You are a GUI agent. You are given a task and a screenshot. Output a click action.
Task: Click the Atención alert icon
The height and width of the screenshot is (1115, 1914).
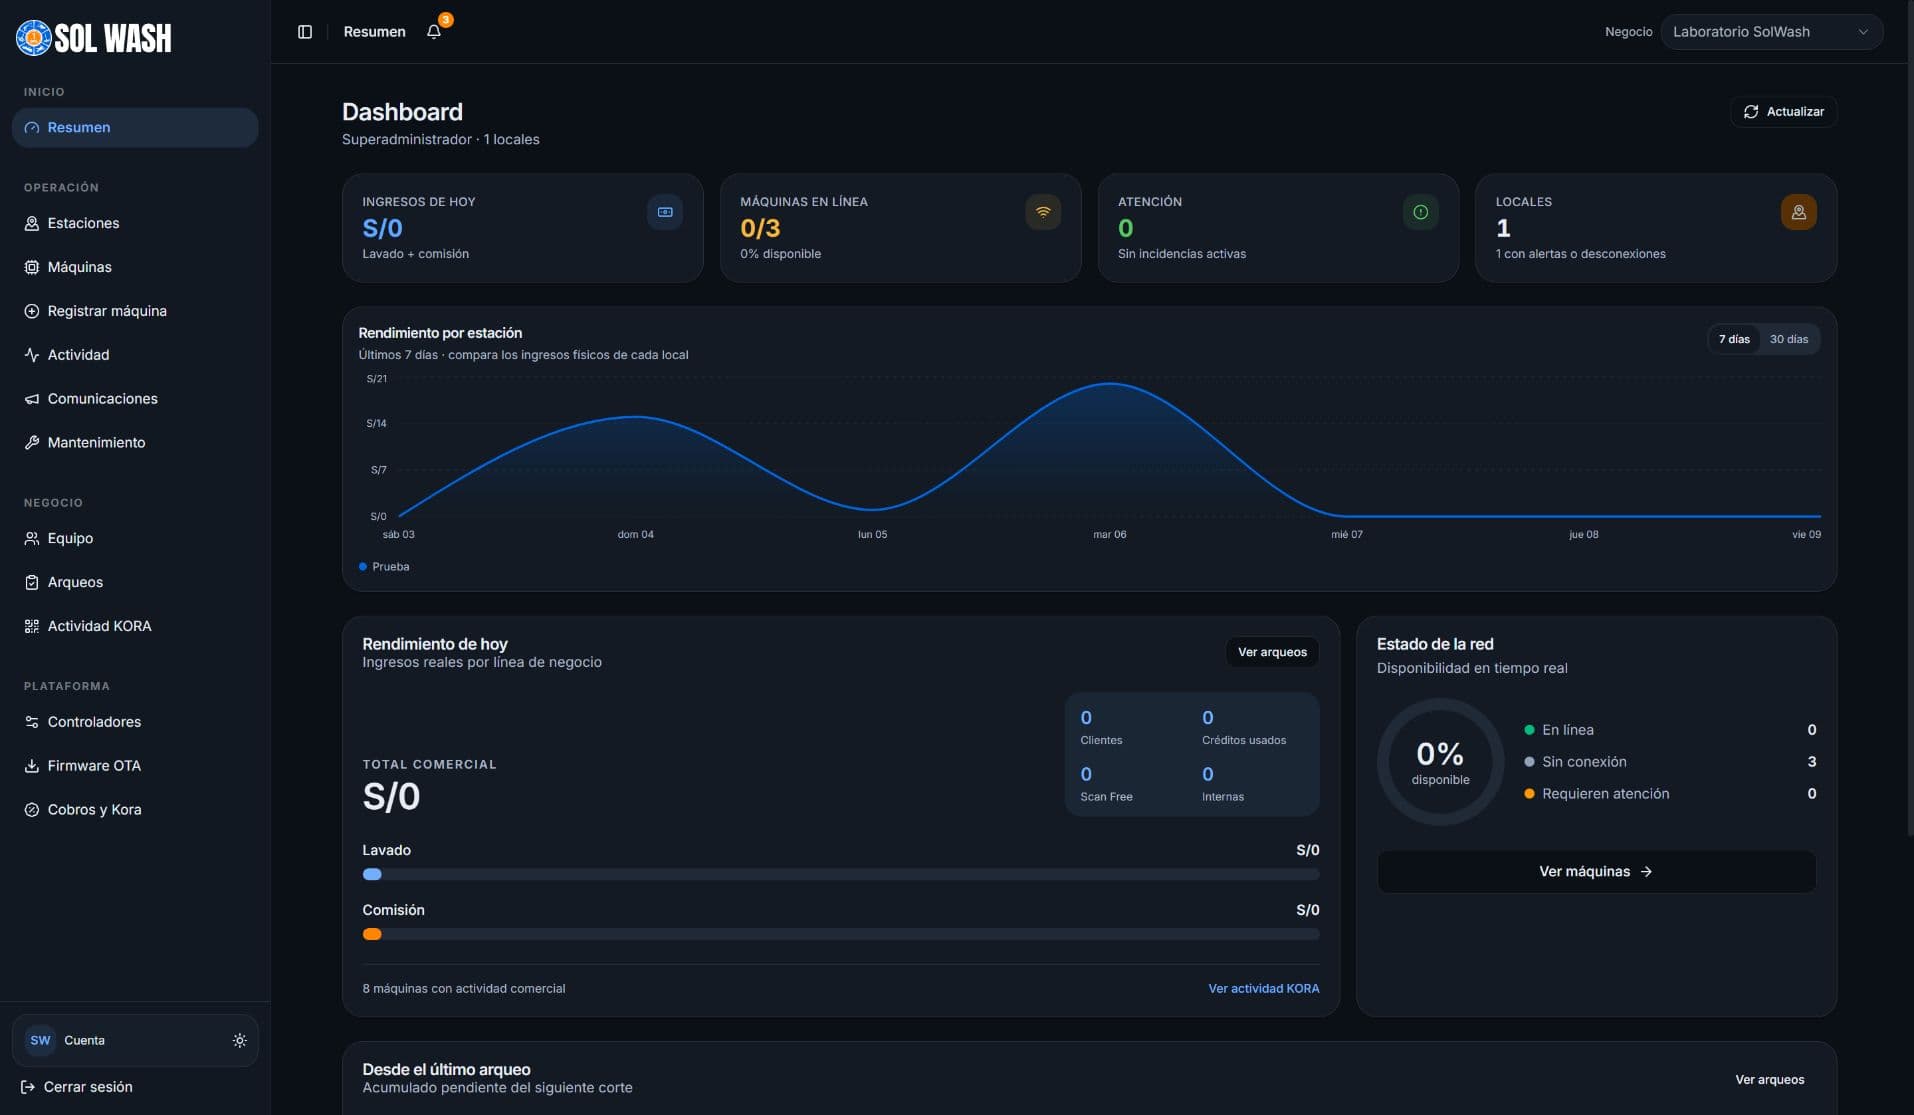[1420, 212]
